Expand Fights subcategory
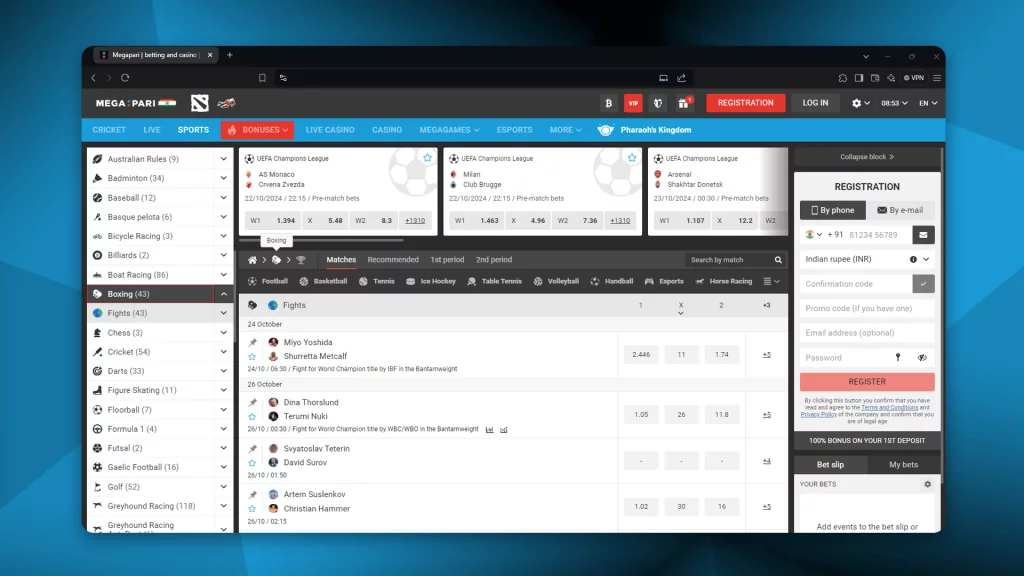This screenshot has width=1024, height=576. click(x=223, y=313)
